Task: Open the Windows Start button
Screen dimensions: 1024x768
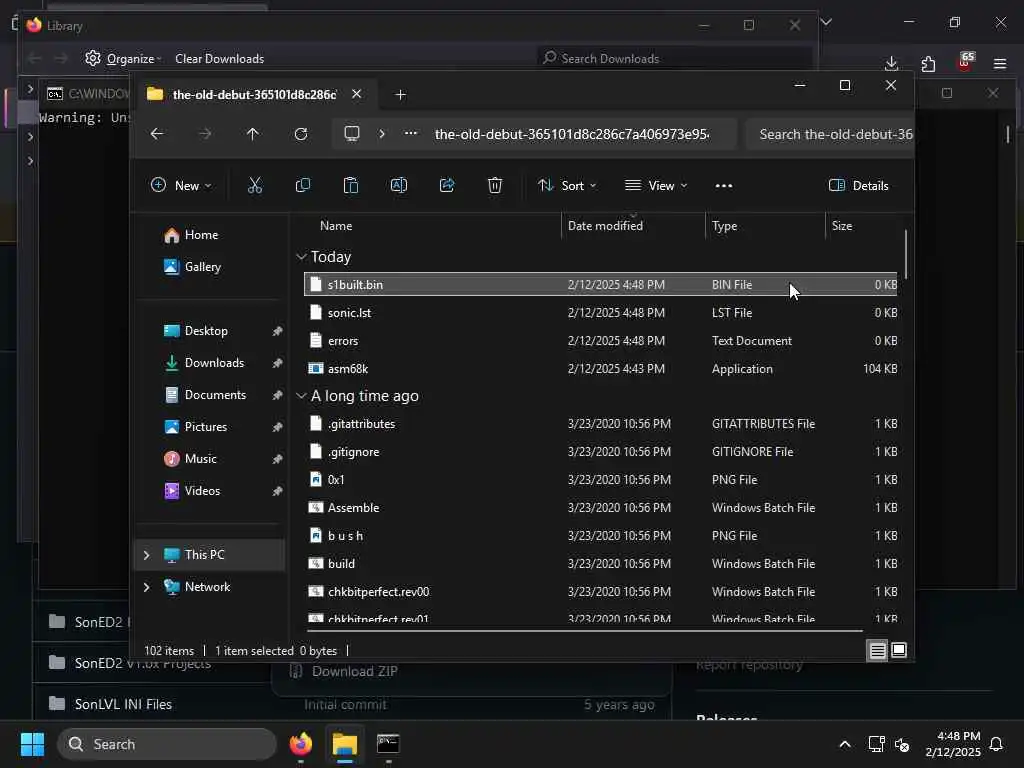Action: point(32,744)
